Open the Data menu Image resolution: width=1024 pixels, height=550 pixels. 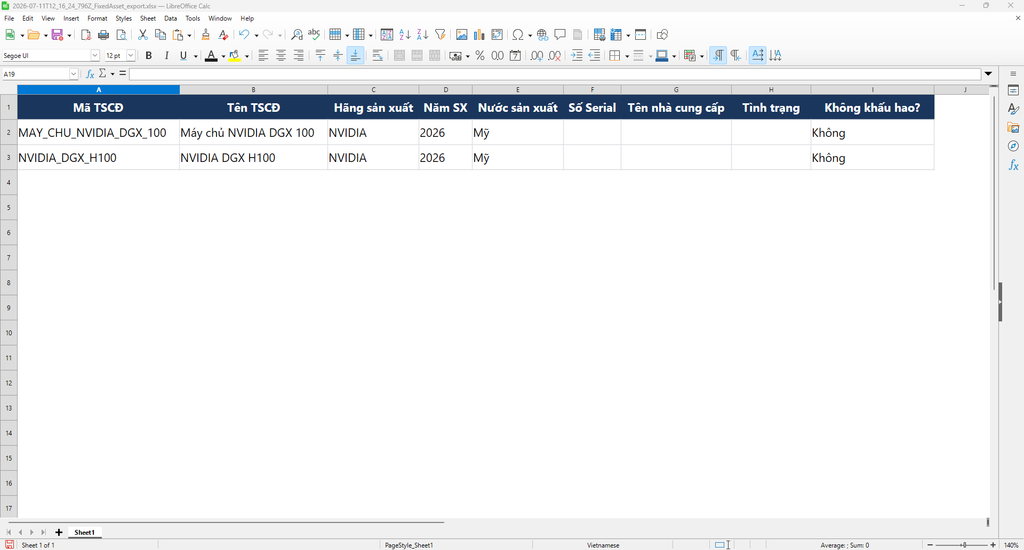170,18
